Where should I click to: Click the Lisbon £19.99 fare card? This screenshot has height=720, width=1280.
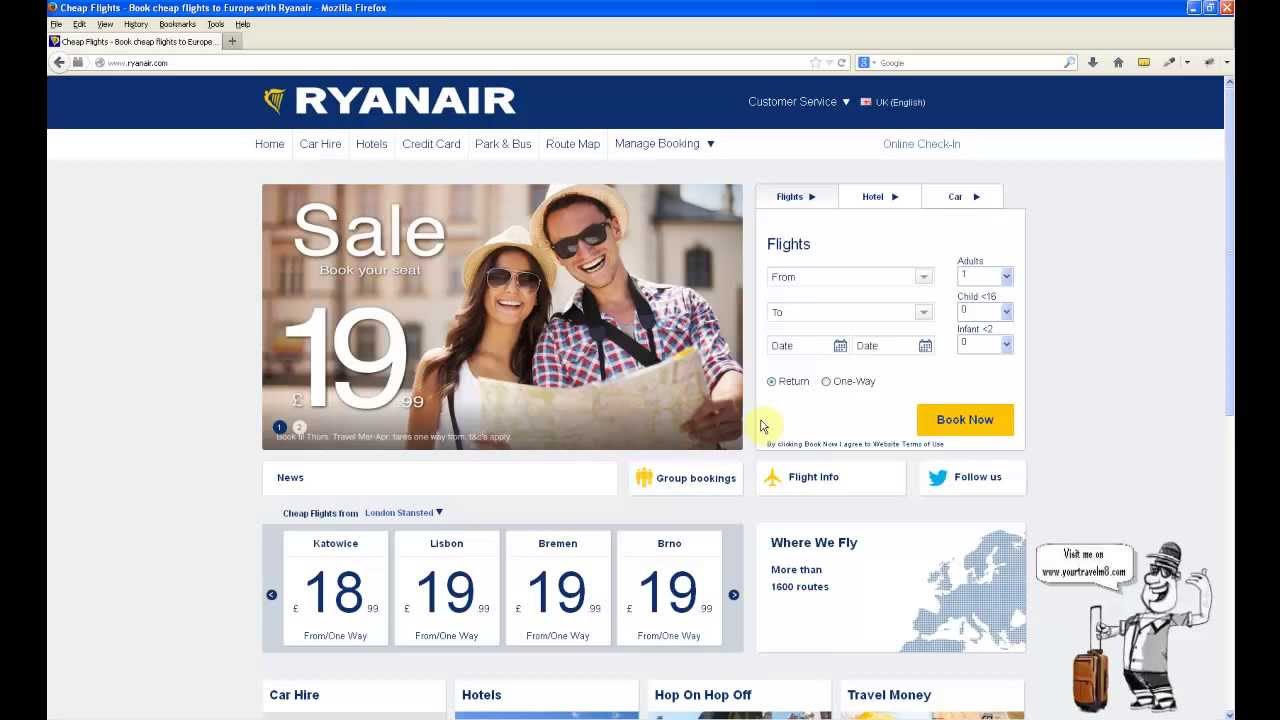click(447, 588)
